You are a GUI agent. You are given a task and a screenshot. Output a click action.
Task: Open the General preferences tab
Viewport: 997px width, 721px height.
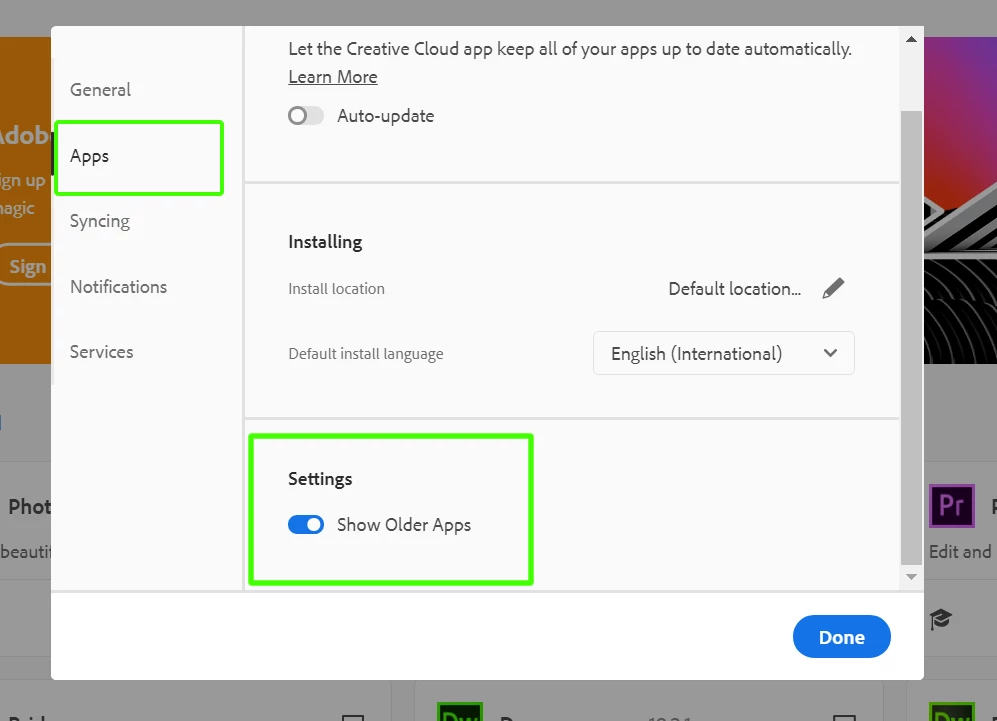pos(100,90)
